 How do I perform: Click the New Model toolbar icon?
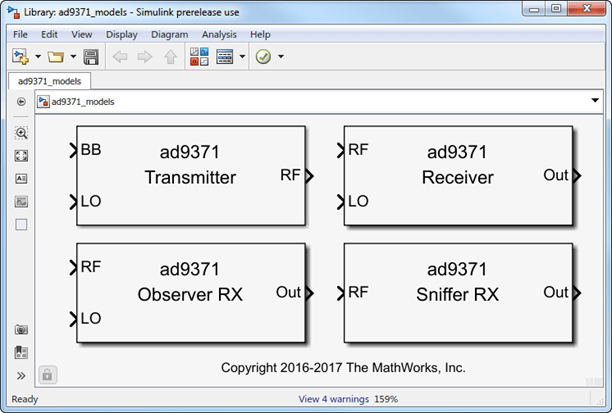pos(20,57)
